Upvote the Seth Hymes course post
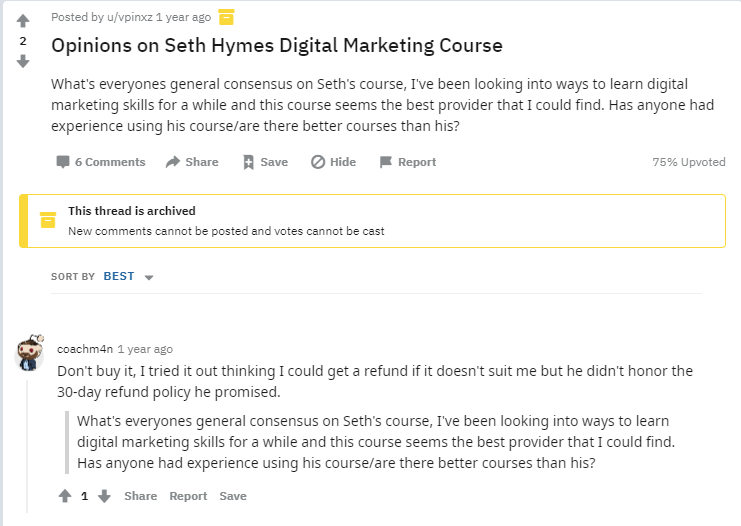 tap(23, 21)
